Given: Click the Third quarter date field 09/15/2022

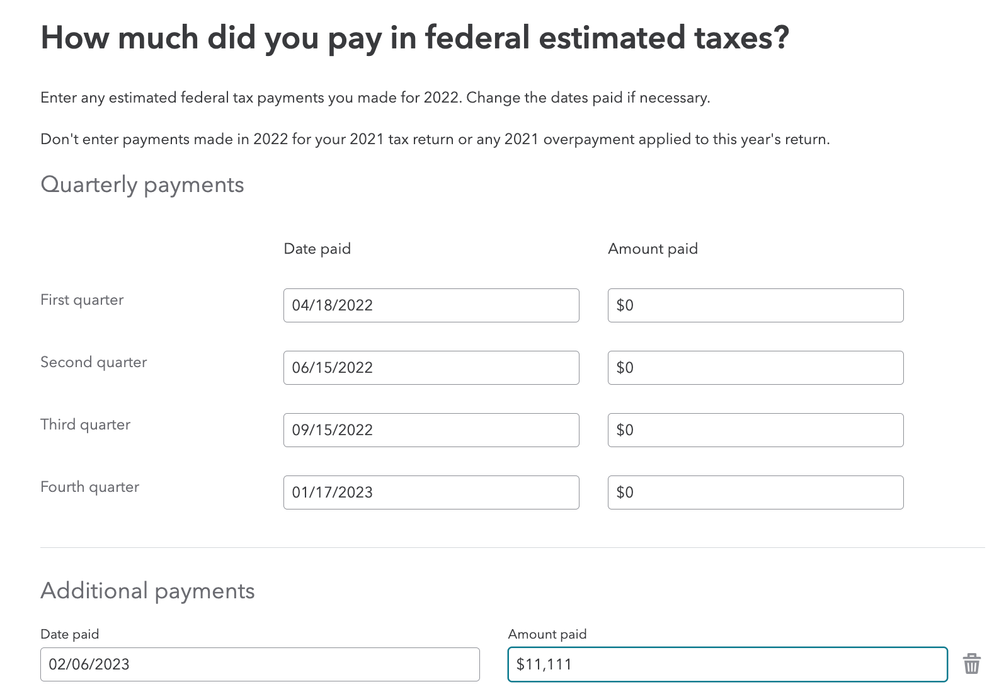Looking at the screenshot, I should pos(431,430).
